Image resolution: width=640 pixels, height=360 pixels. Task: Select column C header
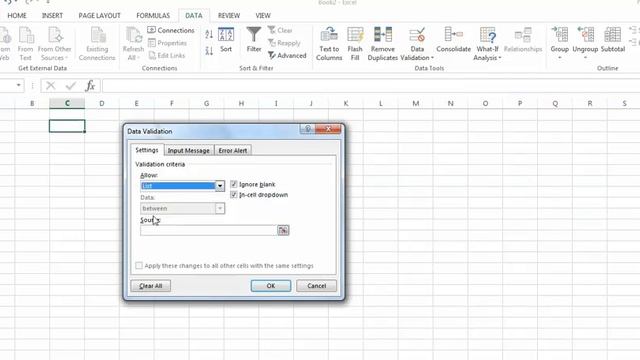click(67, 104)
